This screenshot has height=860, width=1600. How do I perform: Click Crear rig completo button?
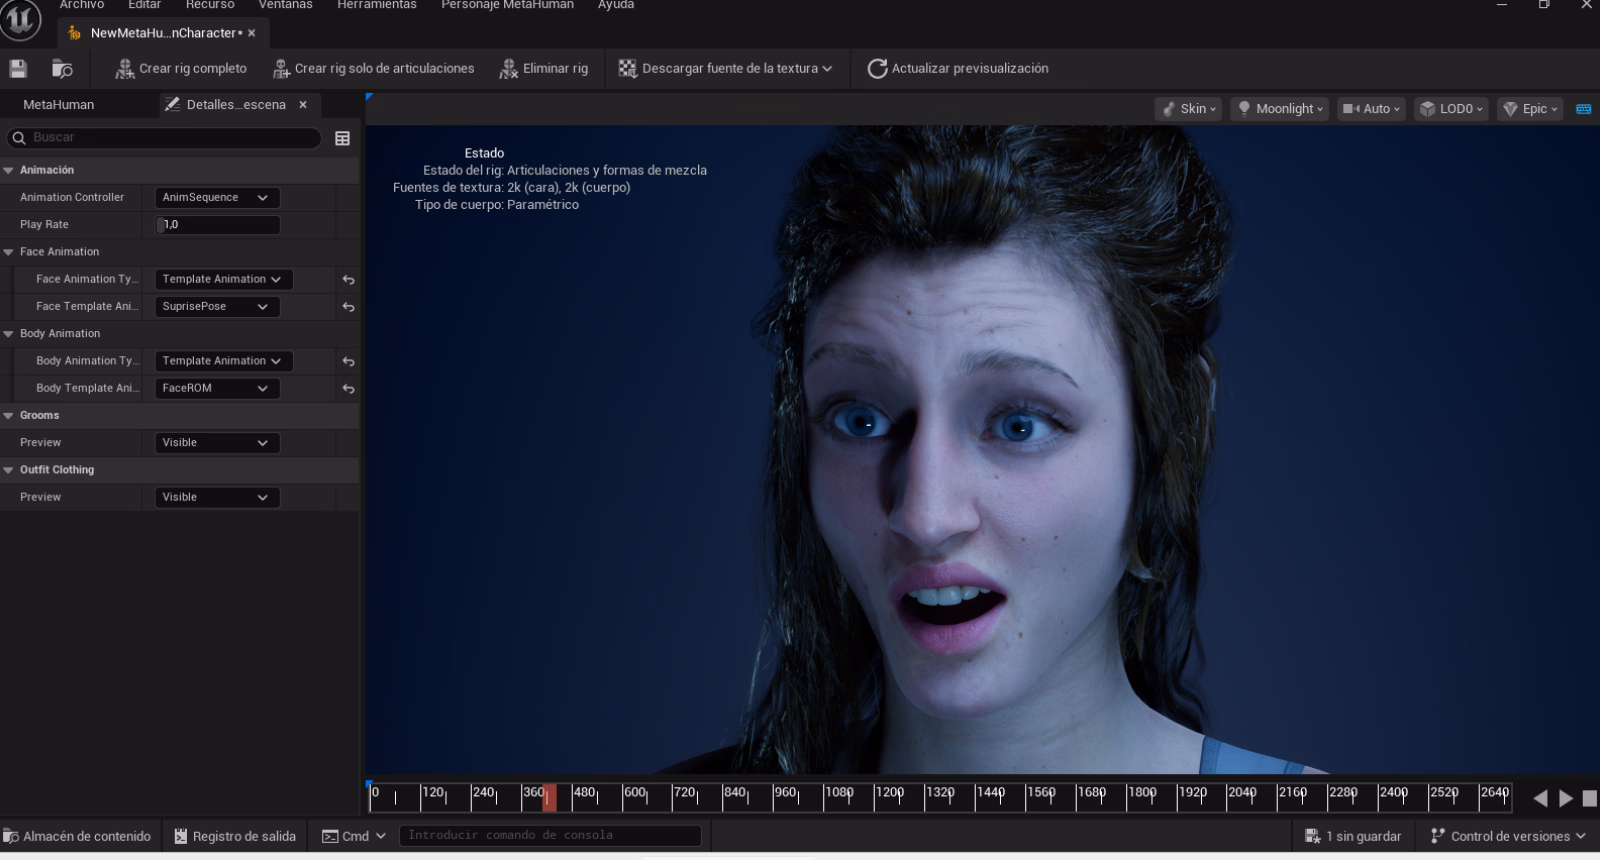click(x=181, y=68)
